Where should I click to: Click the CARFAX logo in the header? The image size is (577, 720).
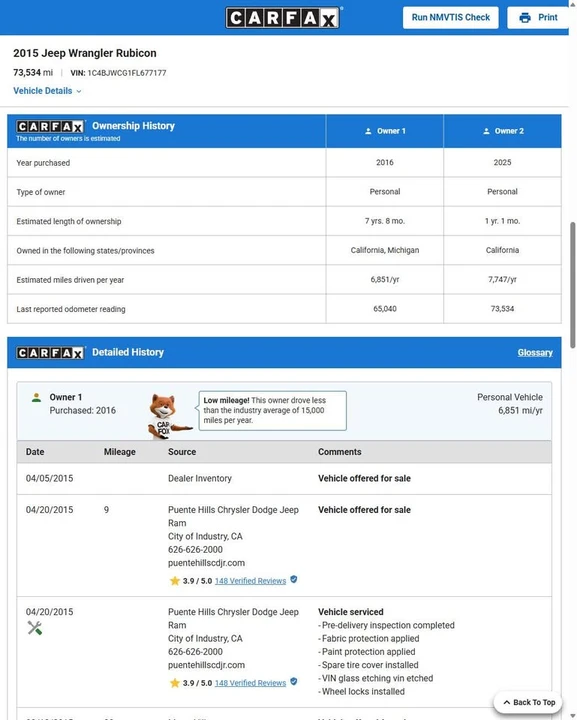tap(283, 18)
